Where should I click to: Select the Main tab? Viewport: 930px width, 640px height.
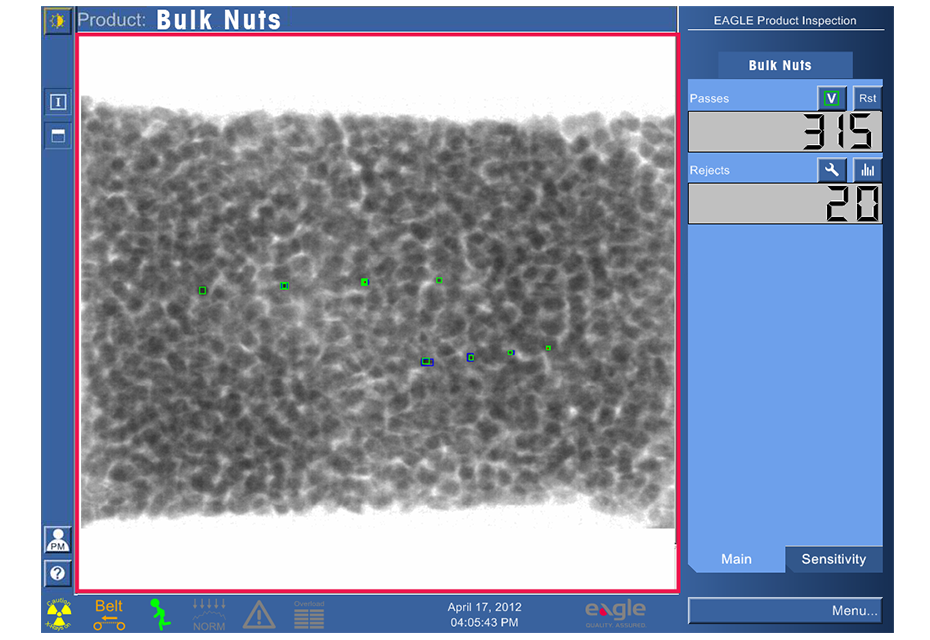736,559
